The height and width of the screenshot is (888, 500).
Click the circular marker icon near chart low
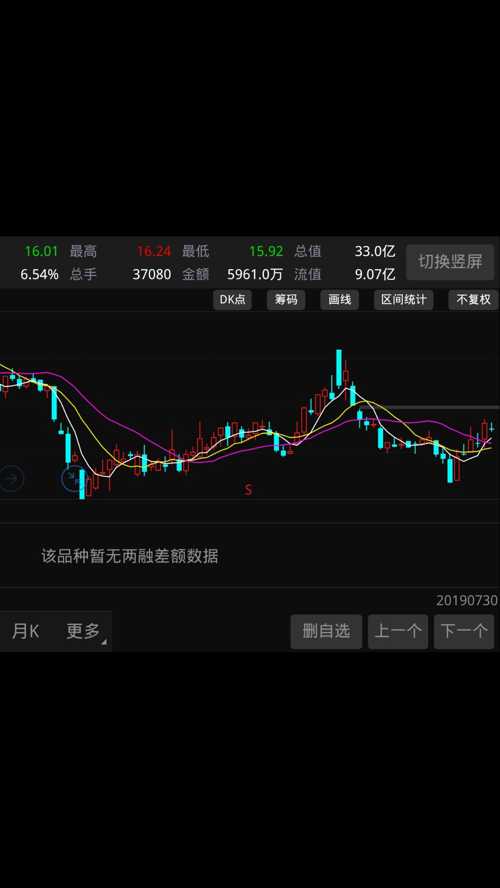(72, 479)
